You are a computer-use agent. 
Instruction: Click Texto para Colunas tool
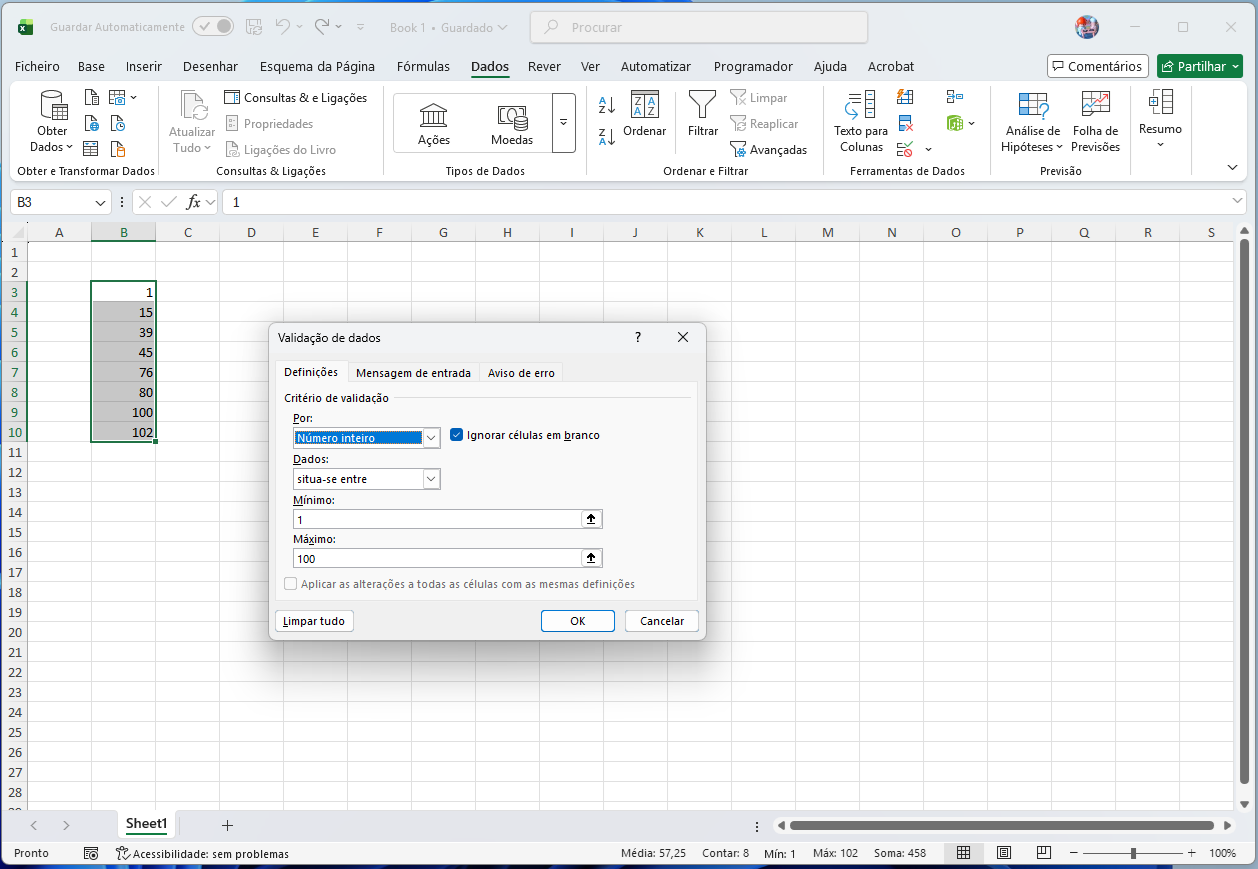tap(861, 122)
